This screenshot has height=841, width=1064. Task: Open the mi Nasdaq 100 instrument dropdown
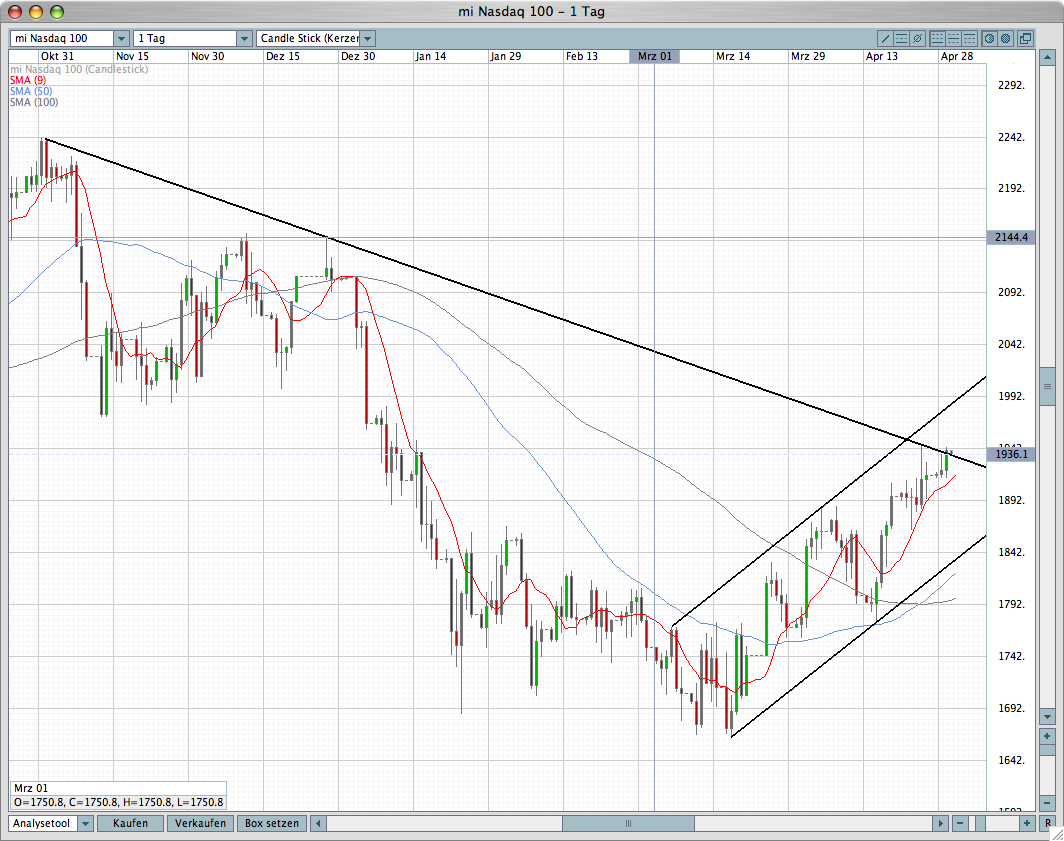pos(121,39)
